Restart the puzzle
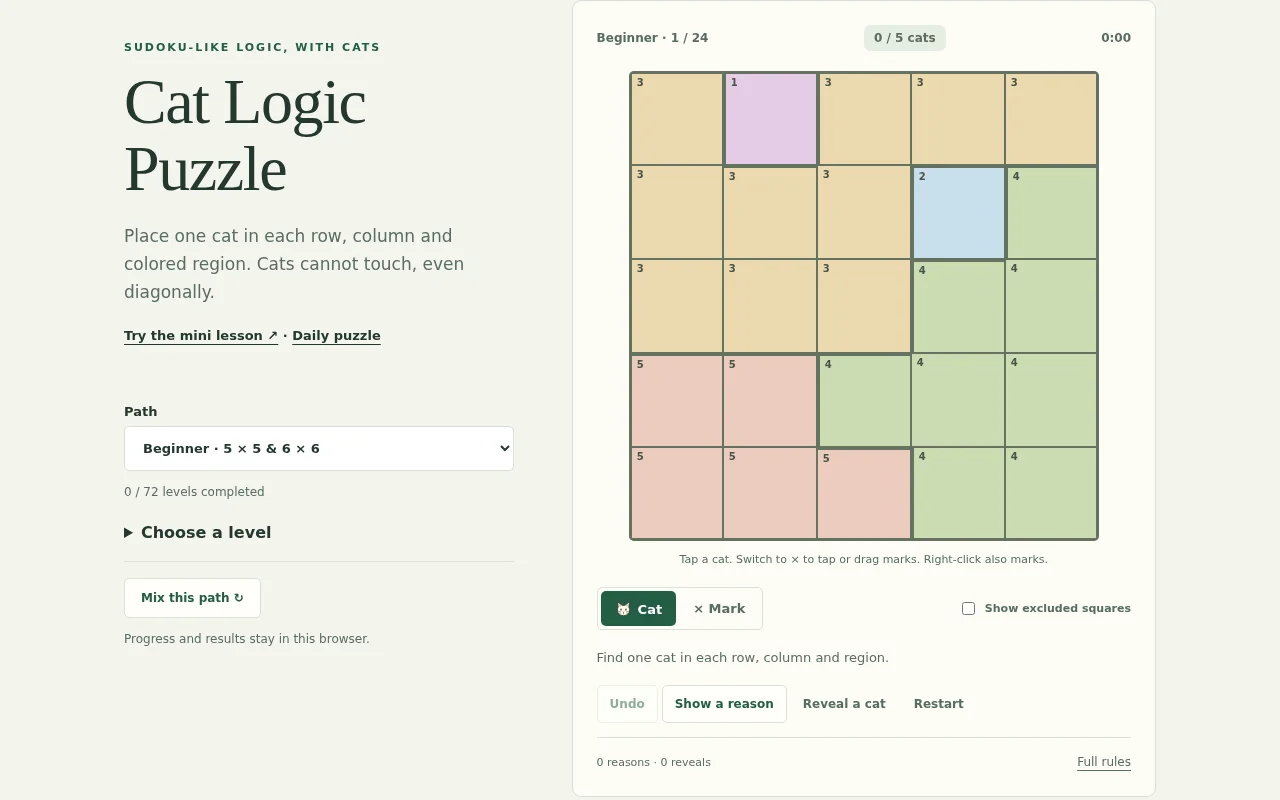Viewport: 1280px width, 800px height. pyautogui.click(x=938, y=704)
